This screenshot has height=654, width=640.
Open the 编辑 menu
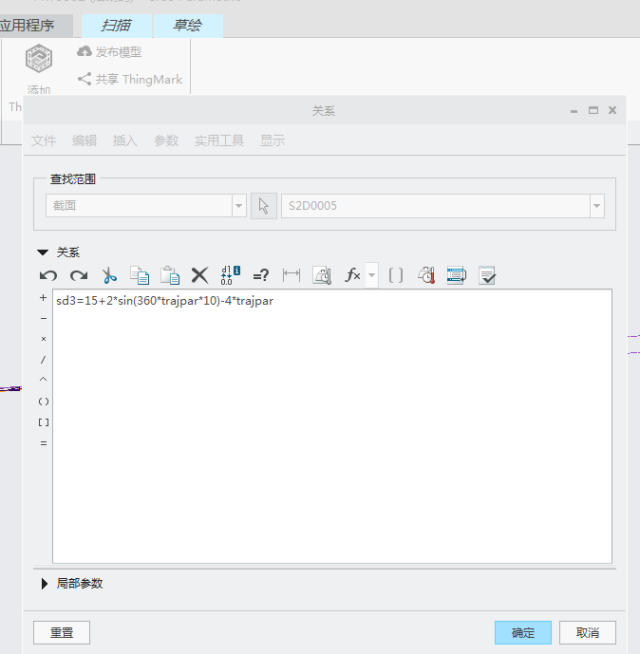(x=84, y=141)
